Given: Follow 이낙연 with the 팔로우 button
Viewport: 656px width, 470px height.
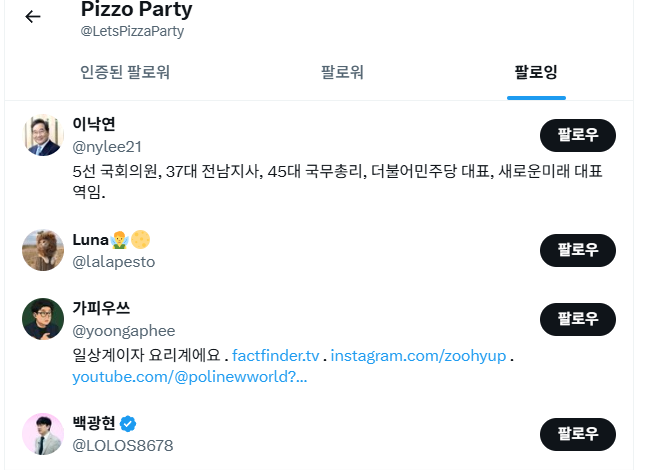Looking at the screenshot, I should click(x=578, y=135).
